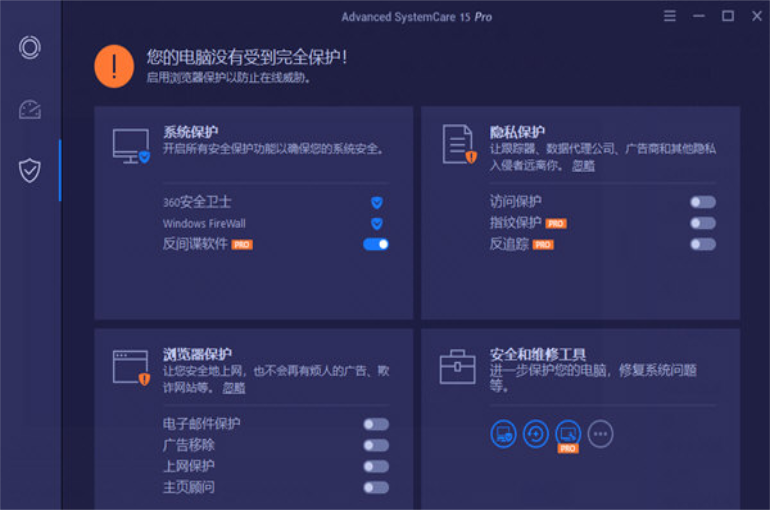Open the PRO screen tool icon
The width and height of the screenshot is (770, 510).
pos(568,434)
